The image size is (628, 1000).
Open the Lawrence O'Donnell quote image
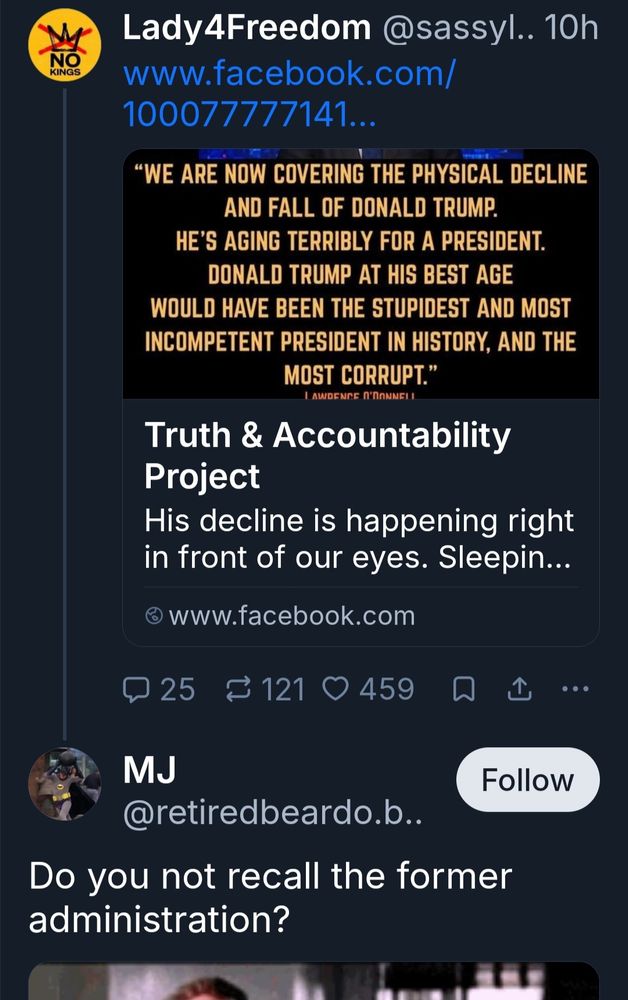coord(361,274)
